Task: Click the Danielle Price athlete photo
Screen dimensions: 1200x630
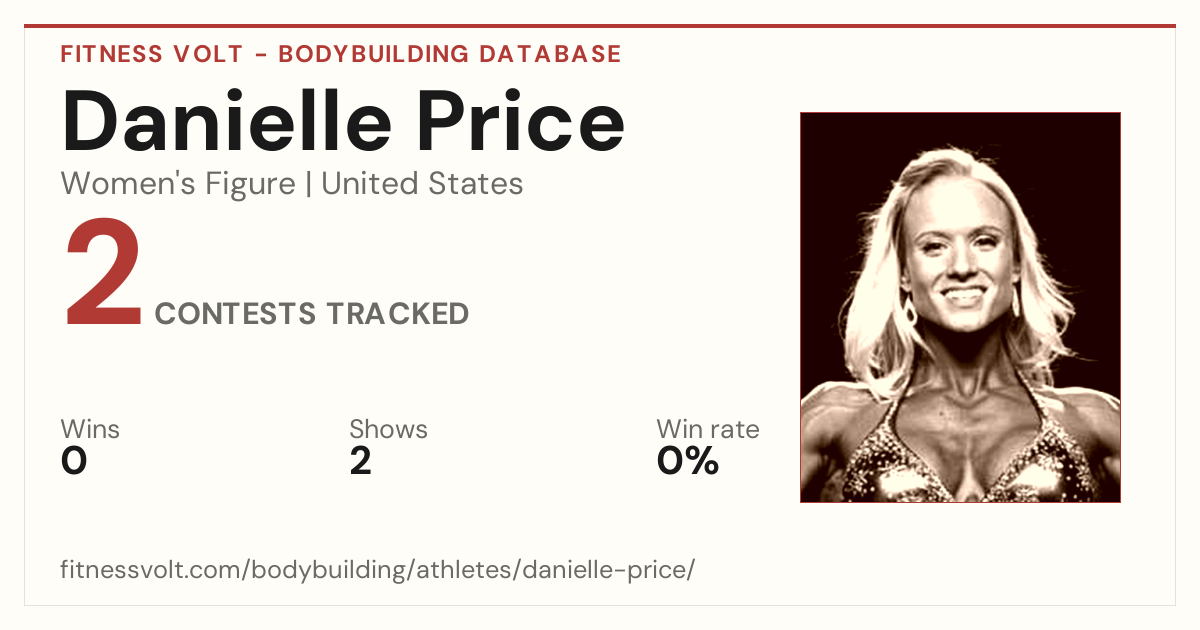Action: point(960,307)
